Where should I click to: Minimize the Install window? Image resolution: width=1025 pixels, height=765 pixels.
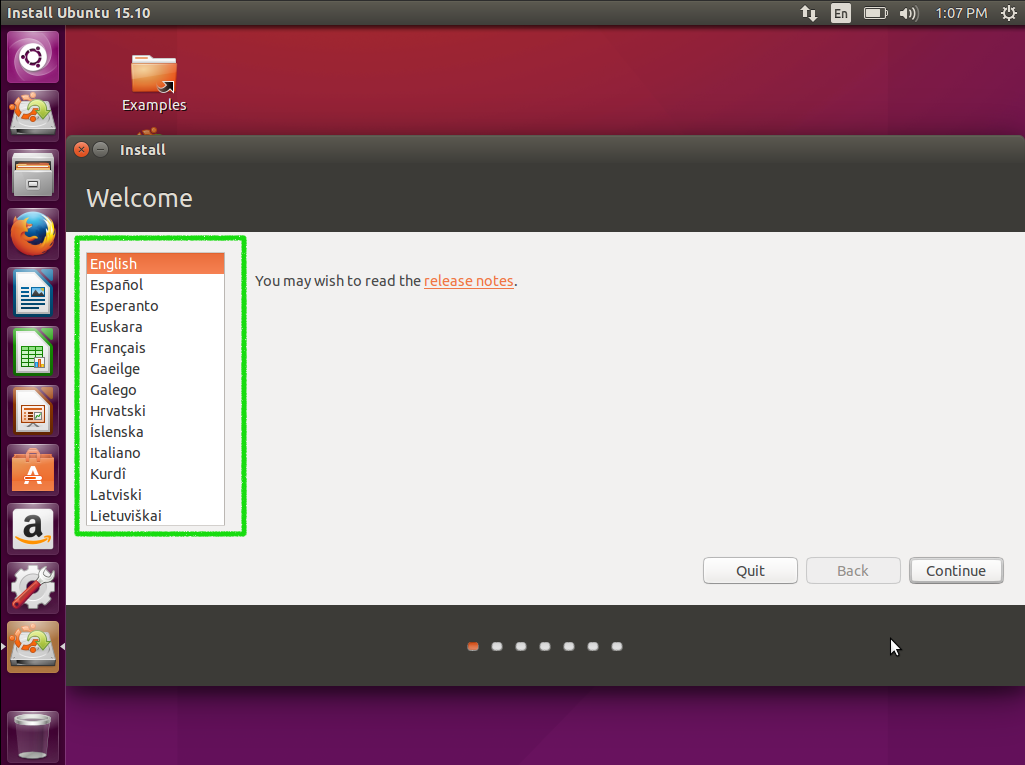click(101, 150)
